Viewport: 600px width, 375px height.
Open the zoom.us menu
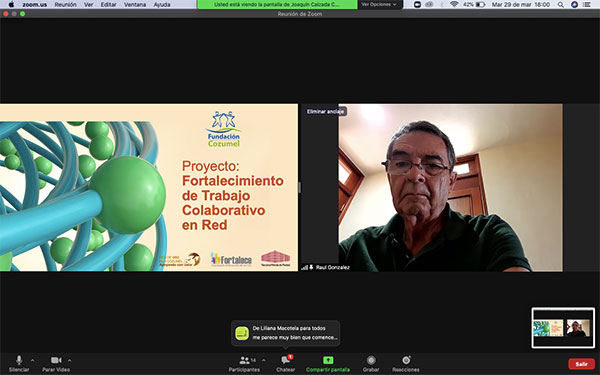(34, 5)
